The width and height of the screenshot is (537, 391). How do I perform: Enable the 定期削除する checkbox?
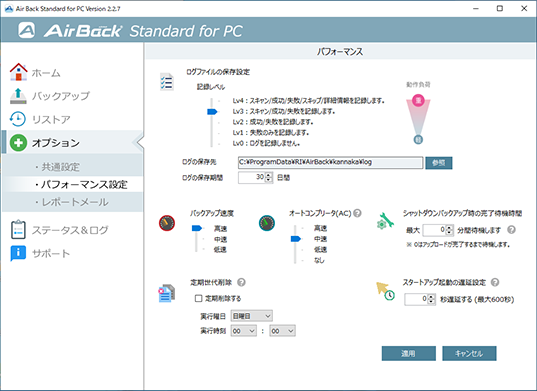coord(198,299)
